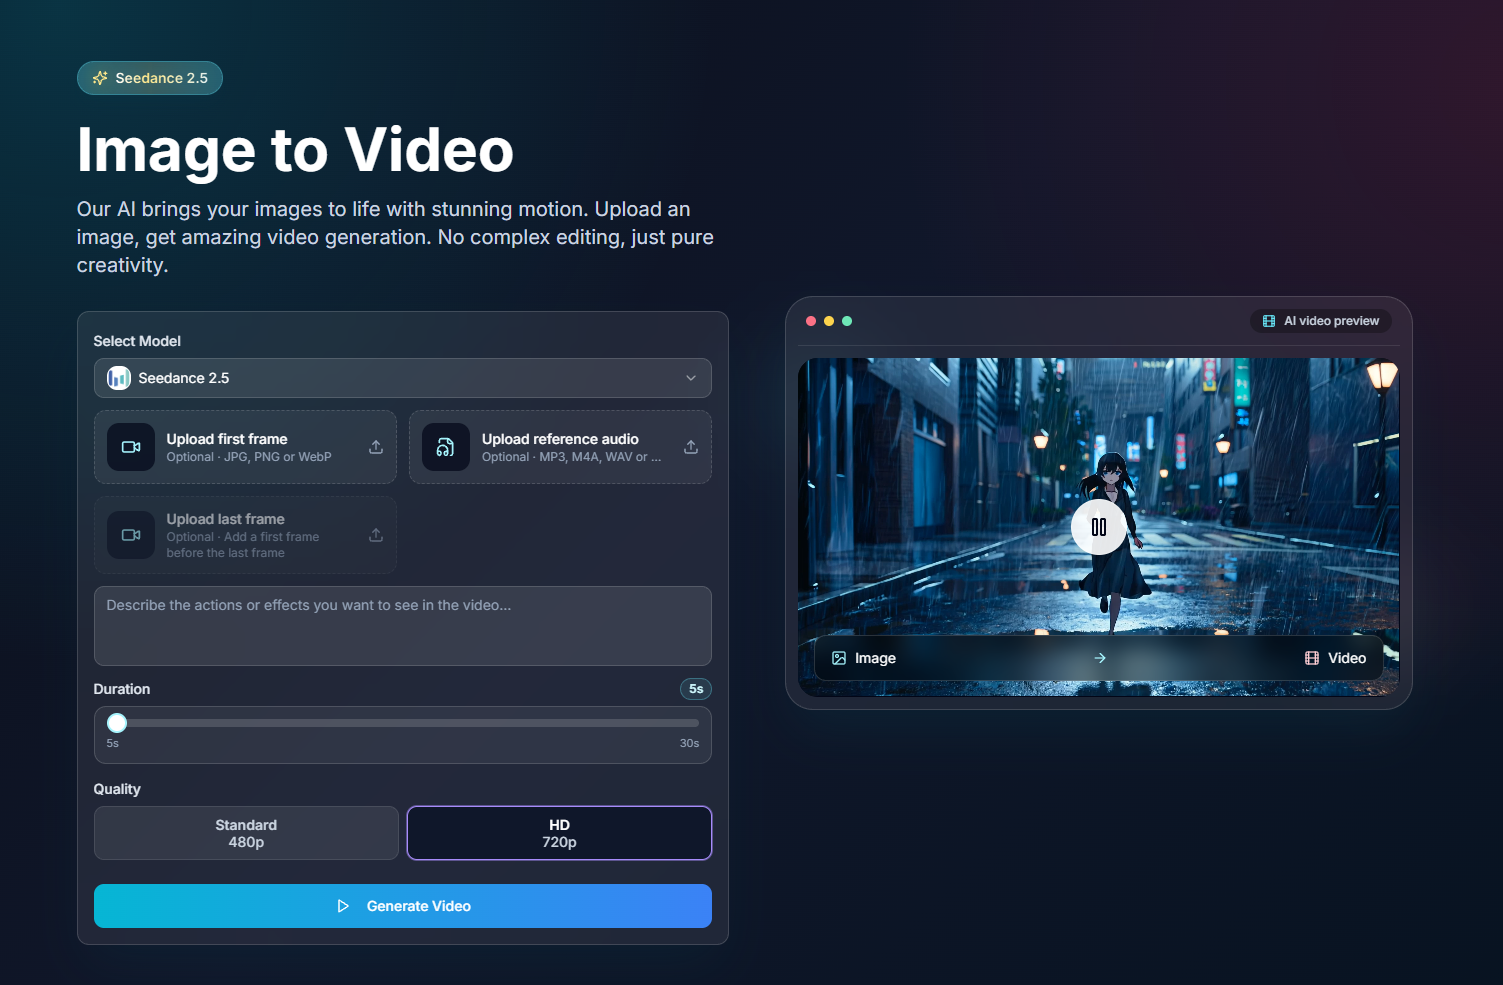Open the Select Model dropdown
The width and height of the screenshot is (1503, 985).
[x=403, y=378]
